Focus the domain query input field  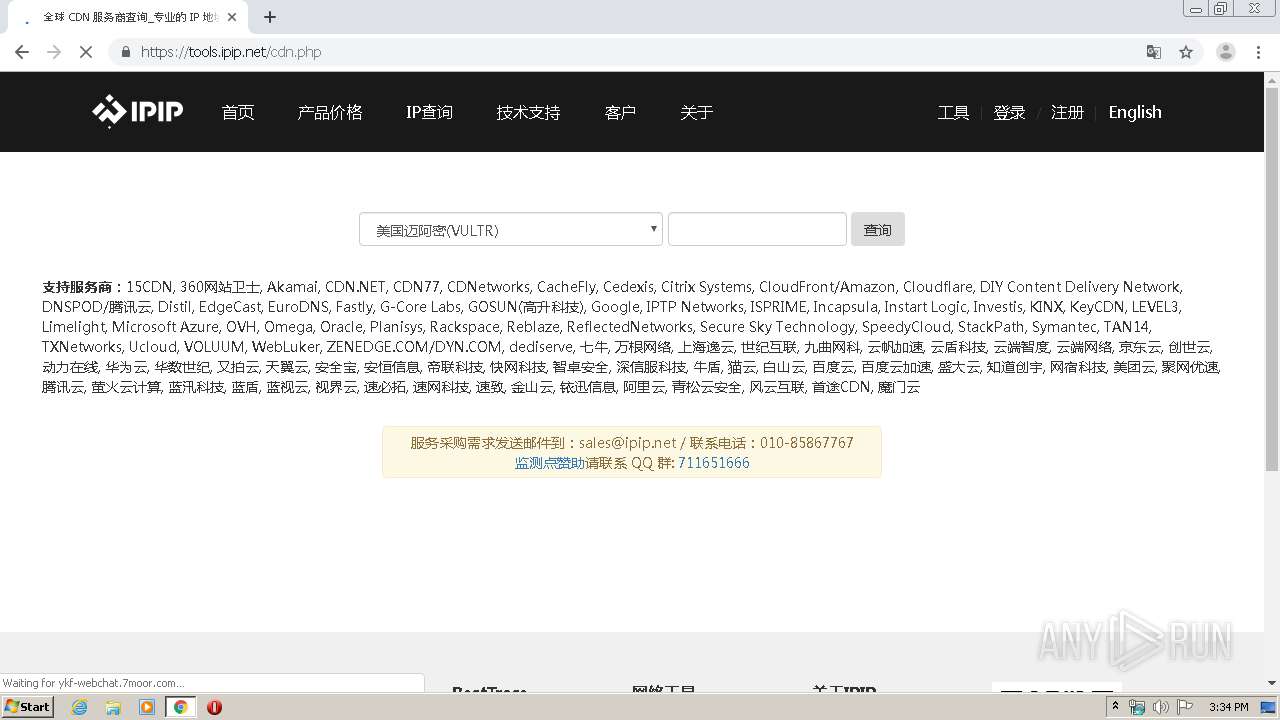point(757,229)
